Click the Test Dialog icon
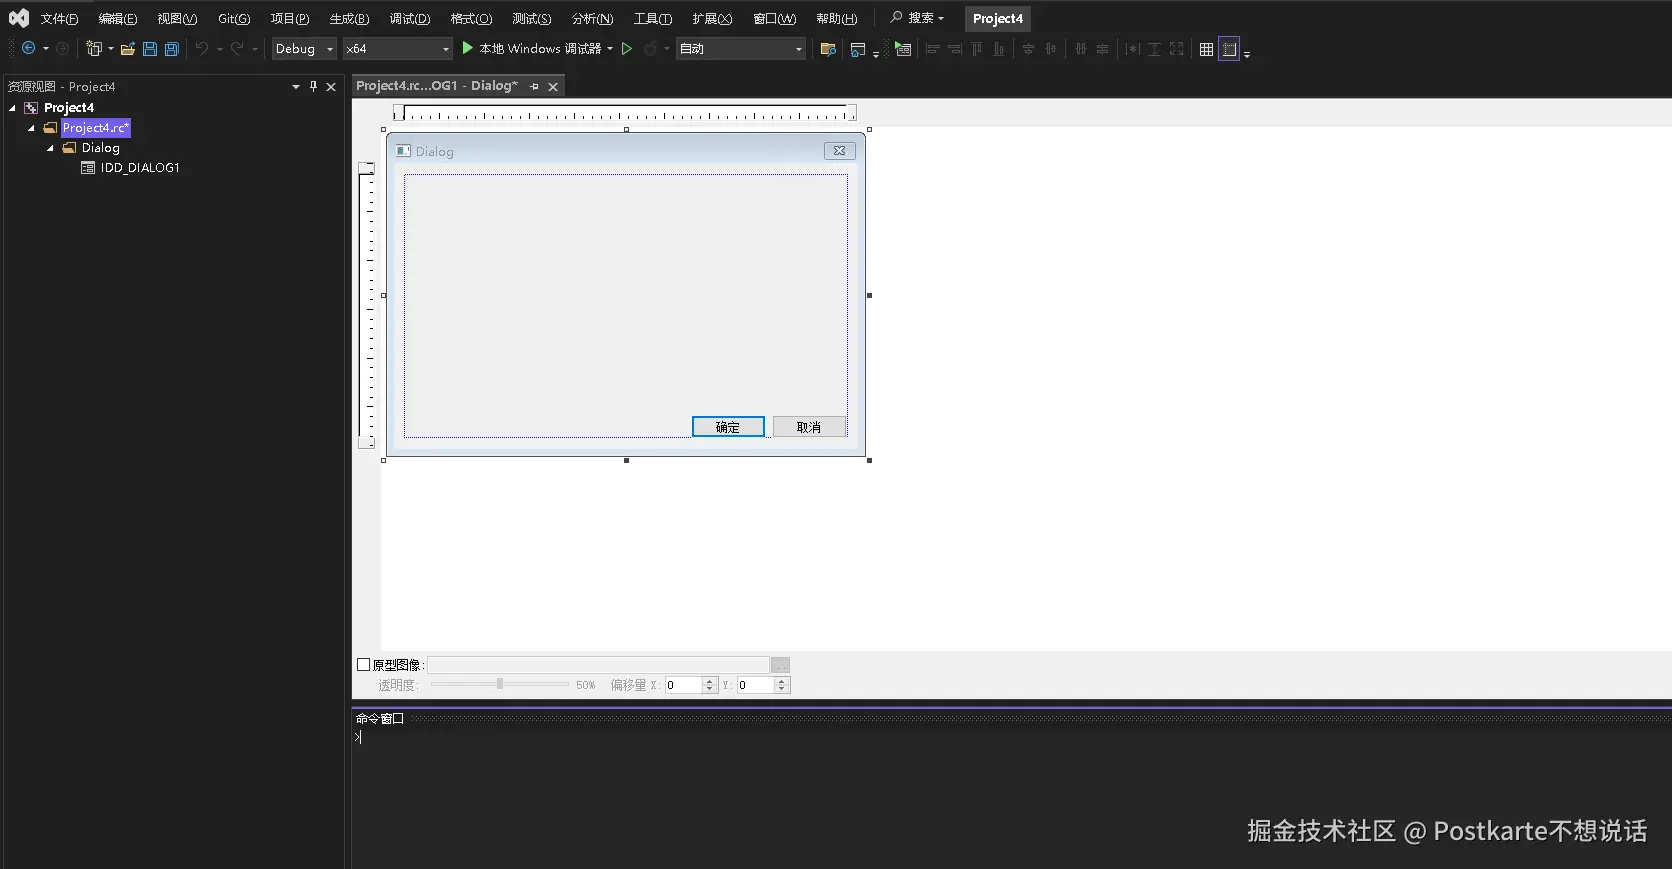 coord(903,49)
